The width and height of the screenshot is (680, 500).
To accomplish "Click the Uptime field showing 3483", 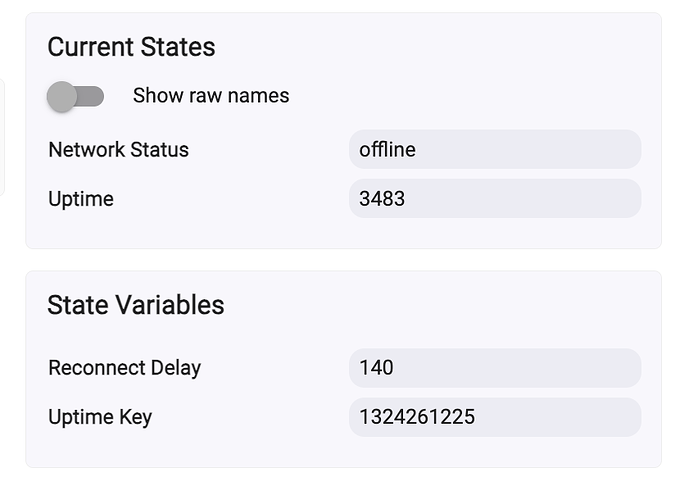I will pos(495,199).
